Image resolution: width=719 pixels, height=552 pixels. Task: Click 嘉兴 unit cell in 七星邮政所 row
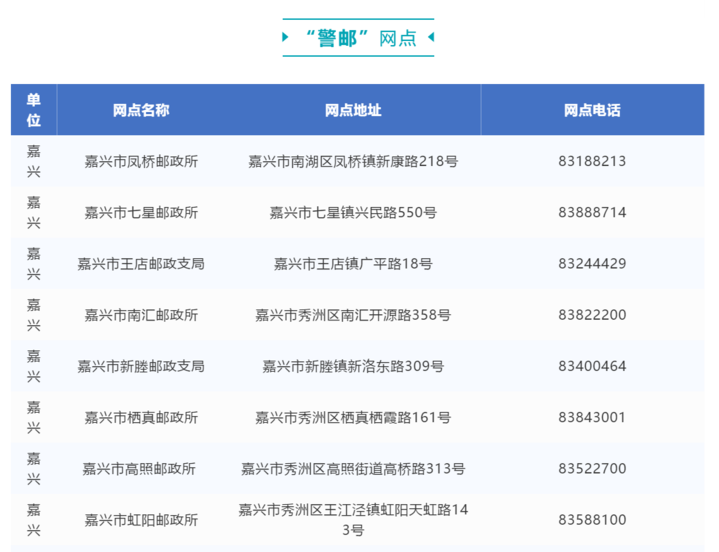pyautogui.click(x=33, y=213)
